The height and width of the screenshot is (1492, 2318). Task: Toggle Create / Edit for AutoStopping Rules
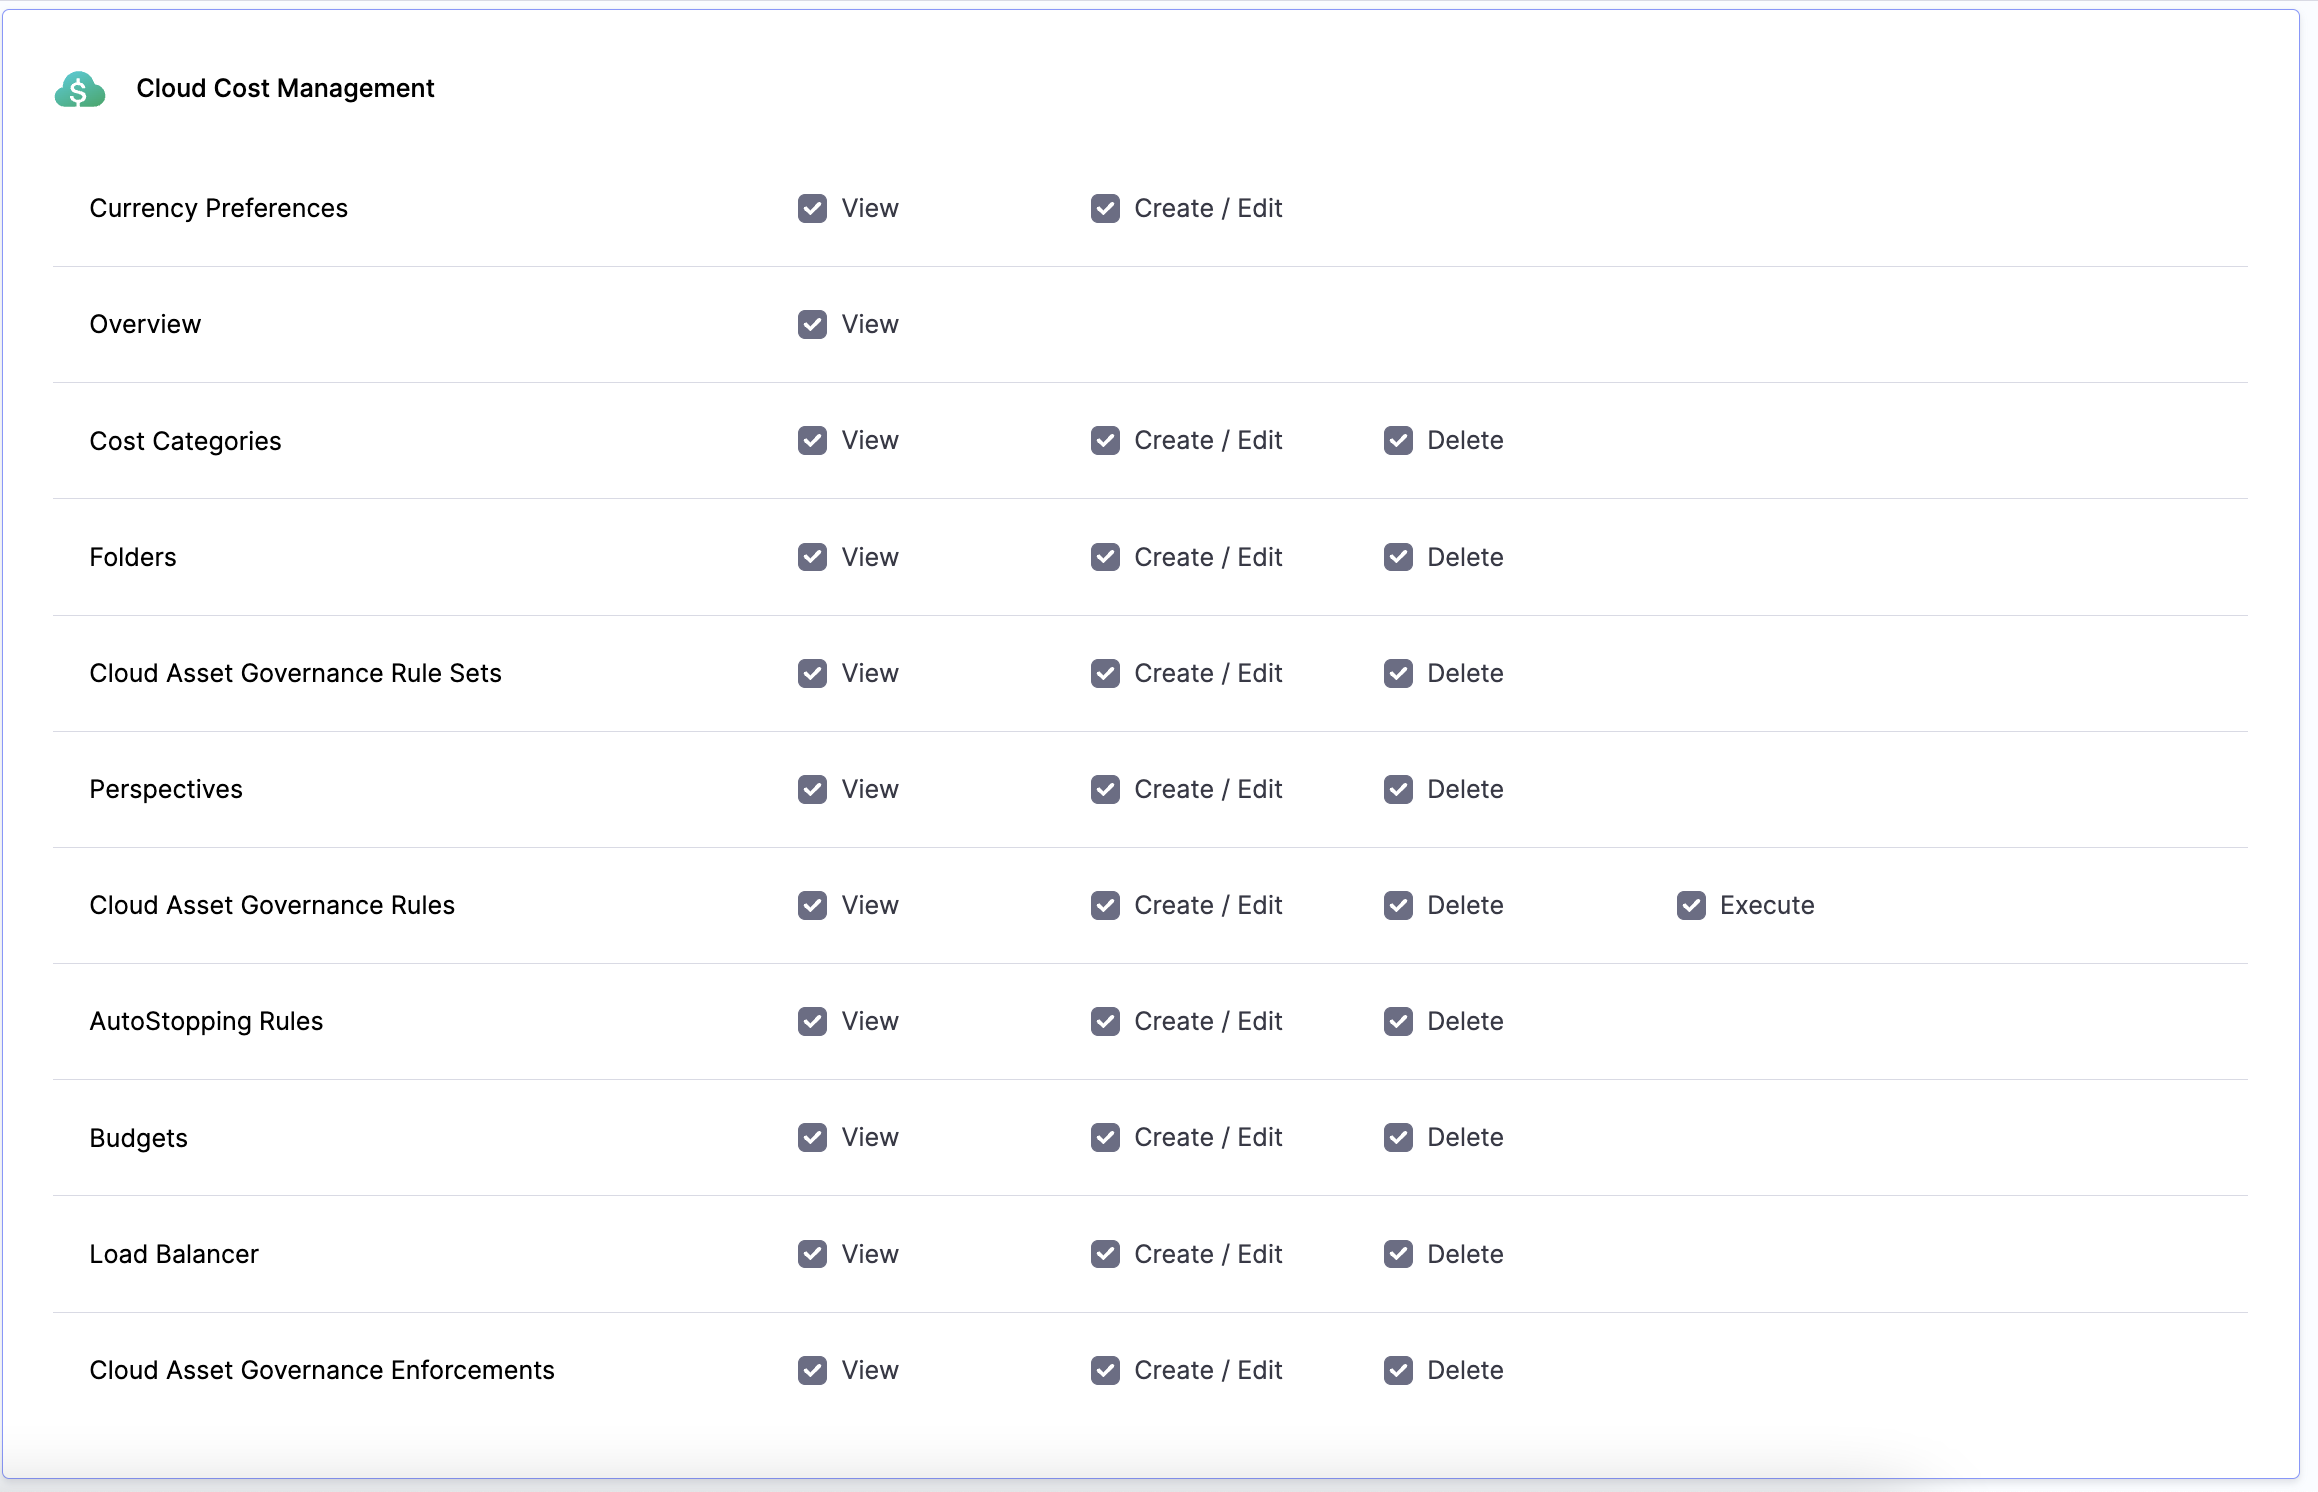[x=1105, y=1021]
